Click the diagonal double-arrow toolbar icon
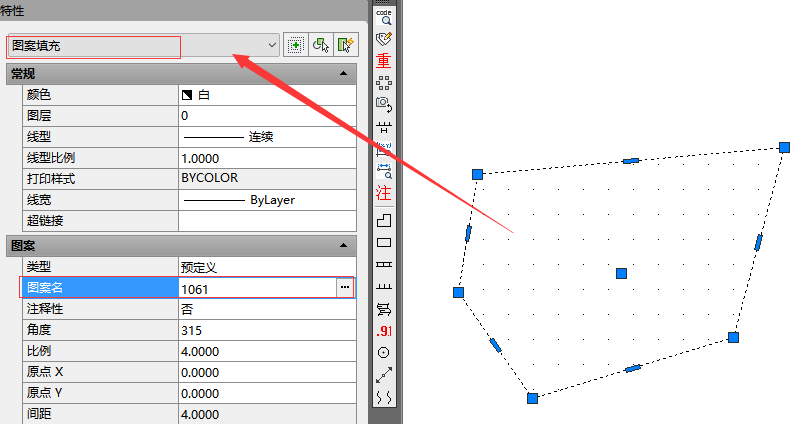This screenshot has width=795, height=424. point(383,376)
